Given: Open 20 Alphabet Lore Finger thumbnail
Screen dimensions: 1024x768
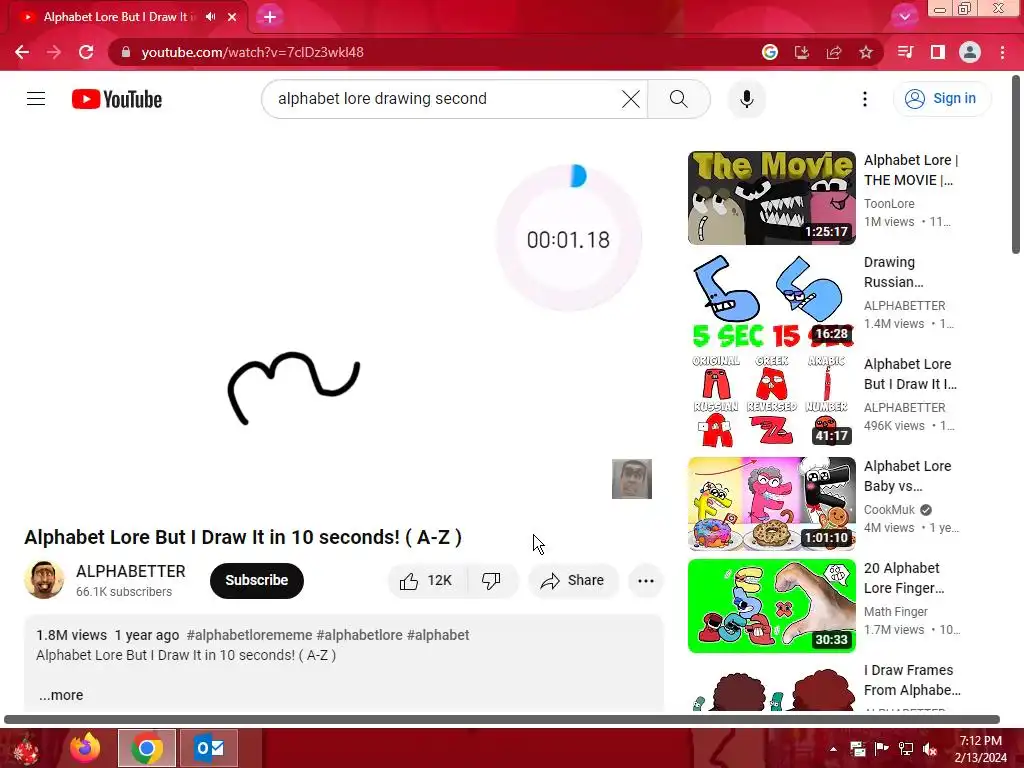Looking at the screenshot, I should click(771, 605).
